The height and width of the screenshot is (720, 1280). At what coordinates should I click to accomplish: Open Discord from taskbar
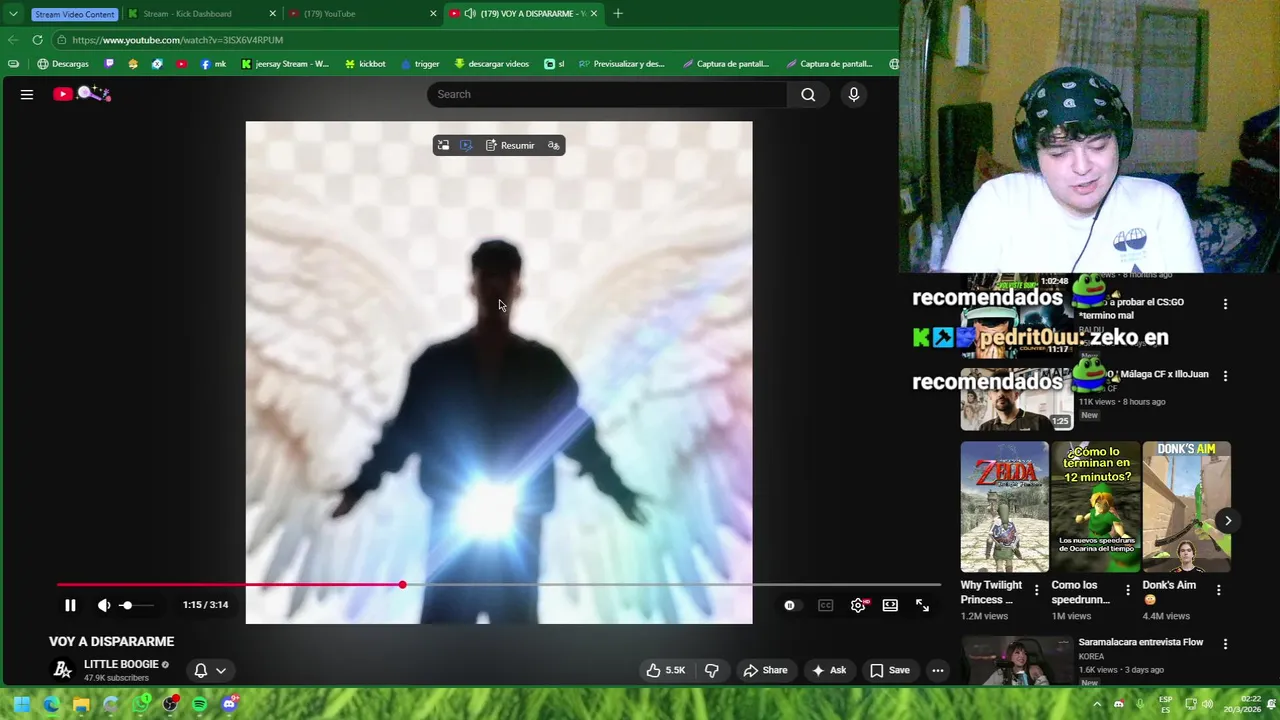tap(229, 704)
